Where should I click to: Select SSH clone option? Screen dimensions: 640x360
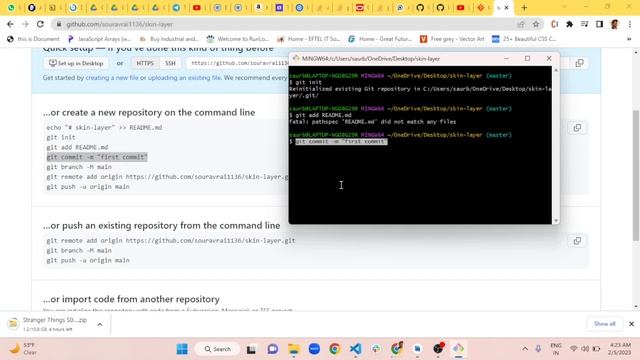(170, 63)
